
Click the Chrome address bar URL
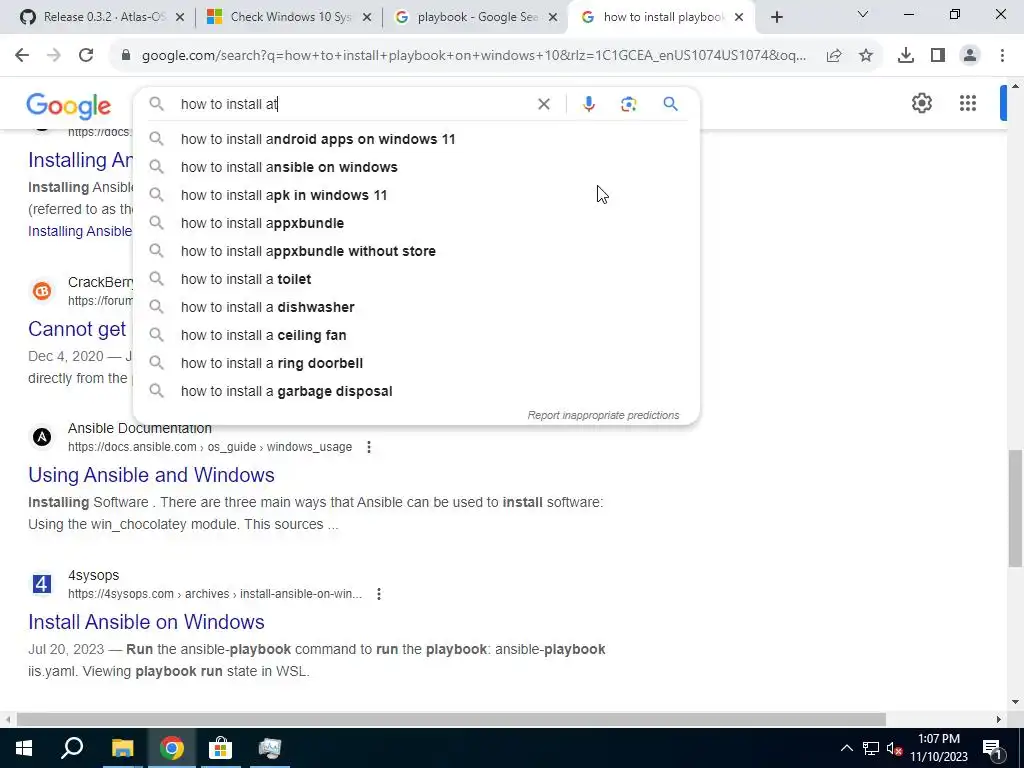click(473, 56)
